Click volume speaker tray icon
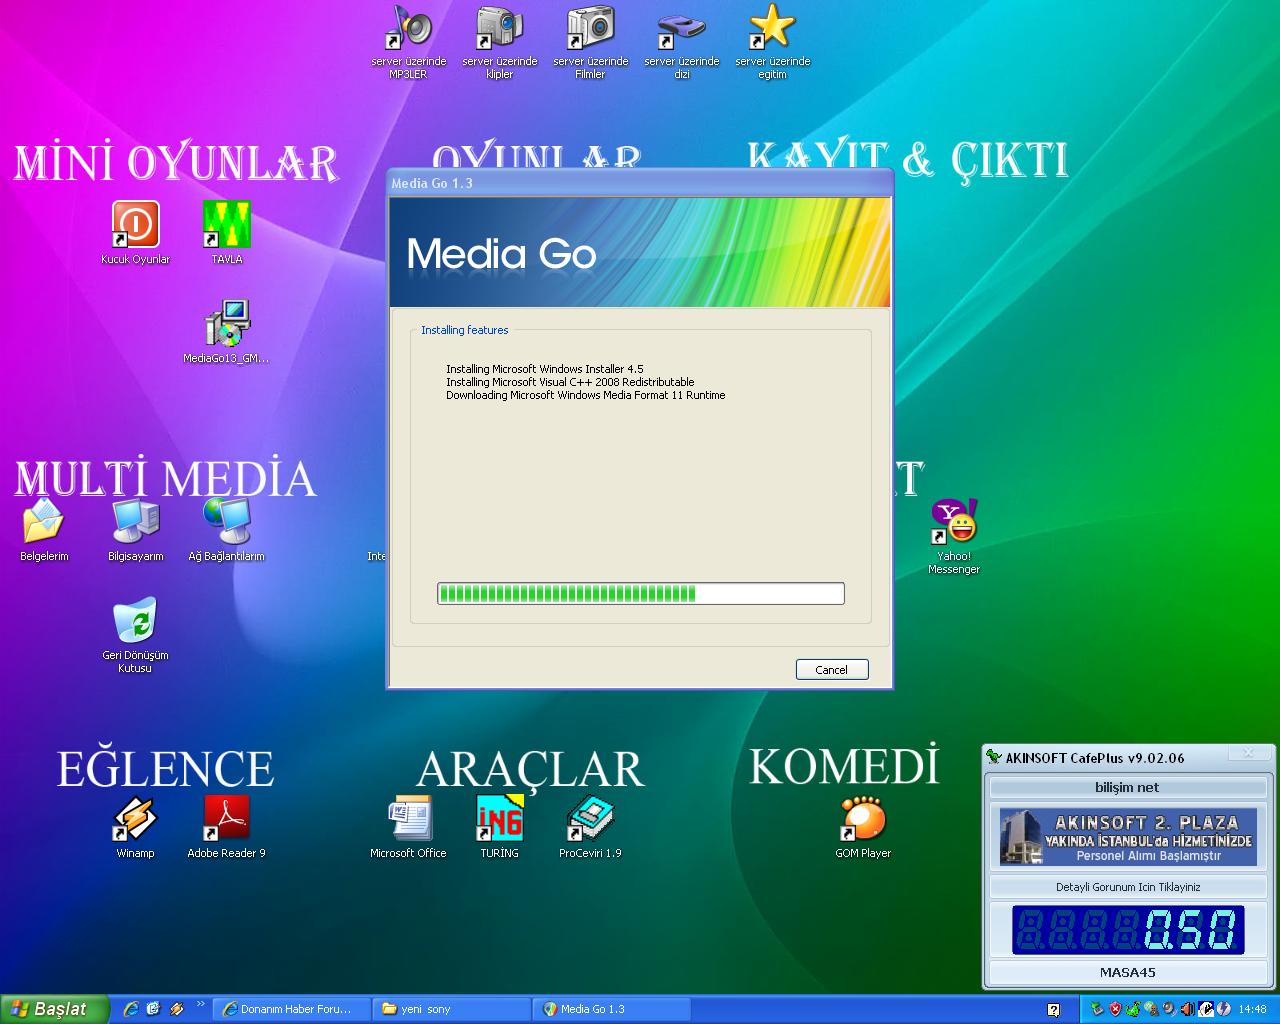1280x1024 pixels. (x=1187, y=1009)
